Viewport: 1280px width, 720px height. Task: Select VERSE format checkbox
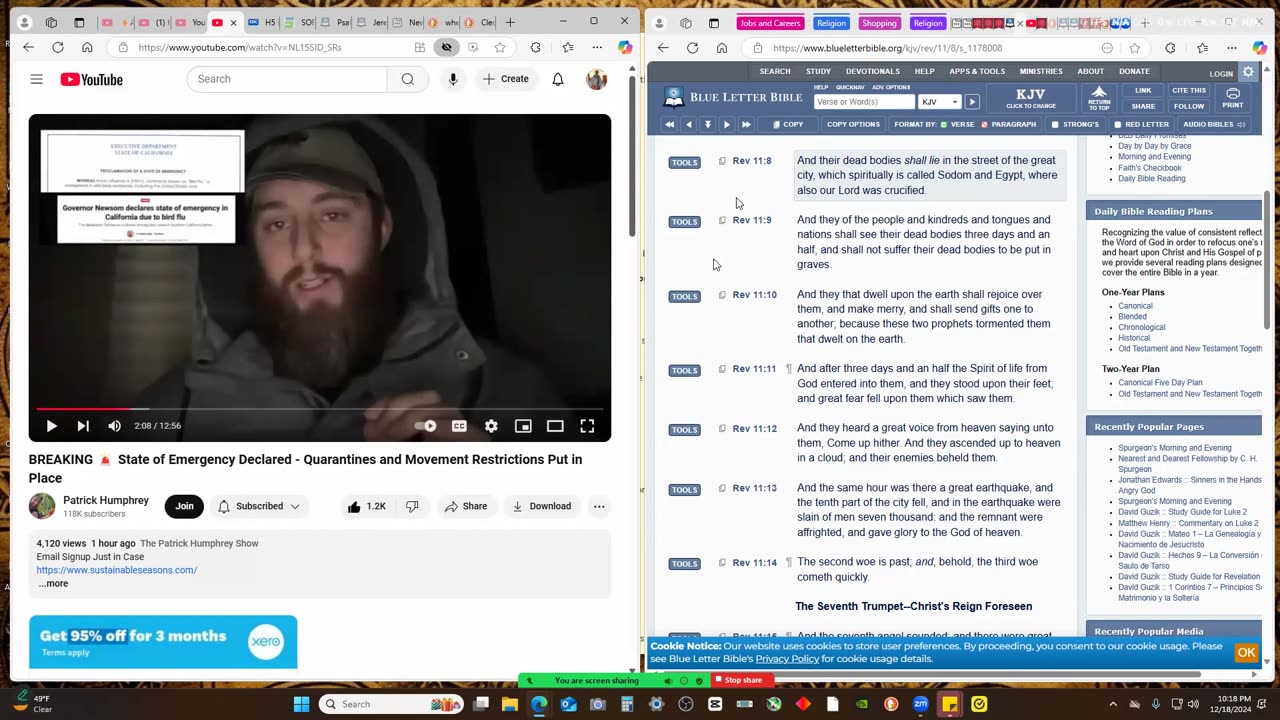[x=945, y=125]
